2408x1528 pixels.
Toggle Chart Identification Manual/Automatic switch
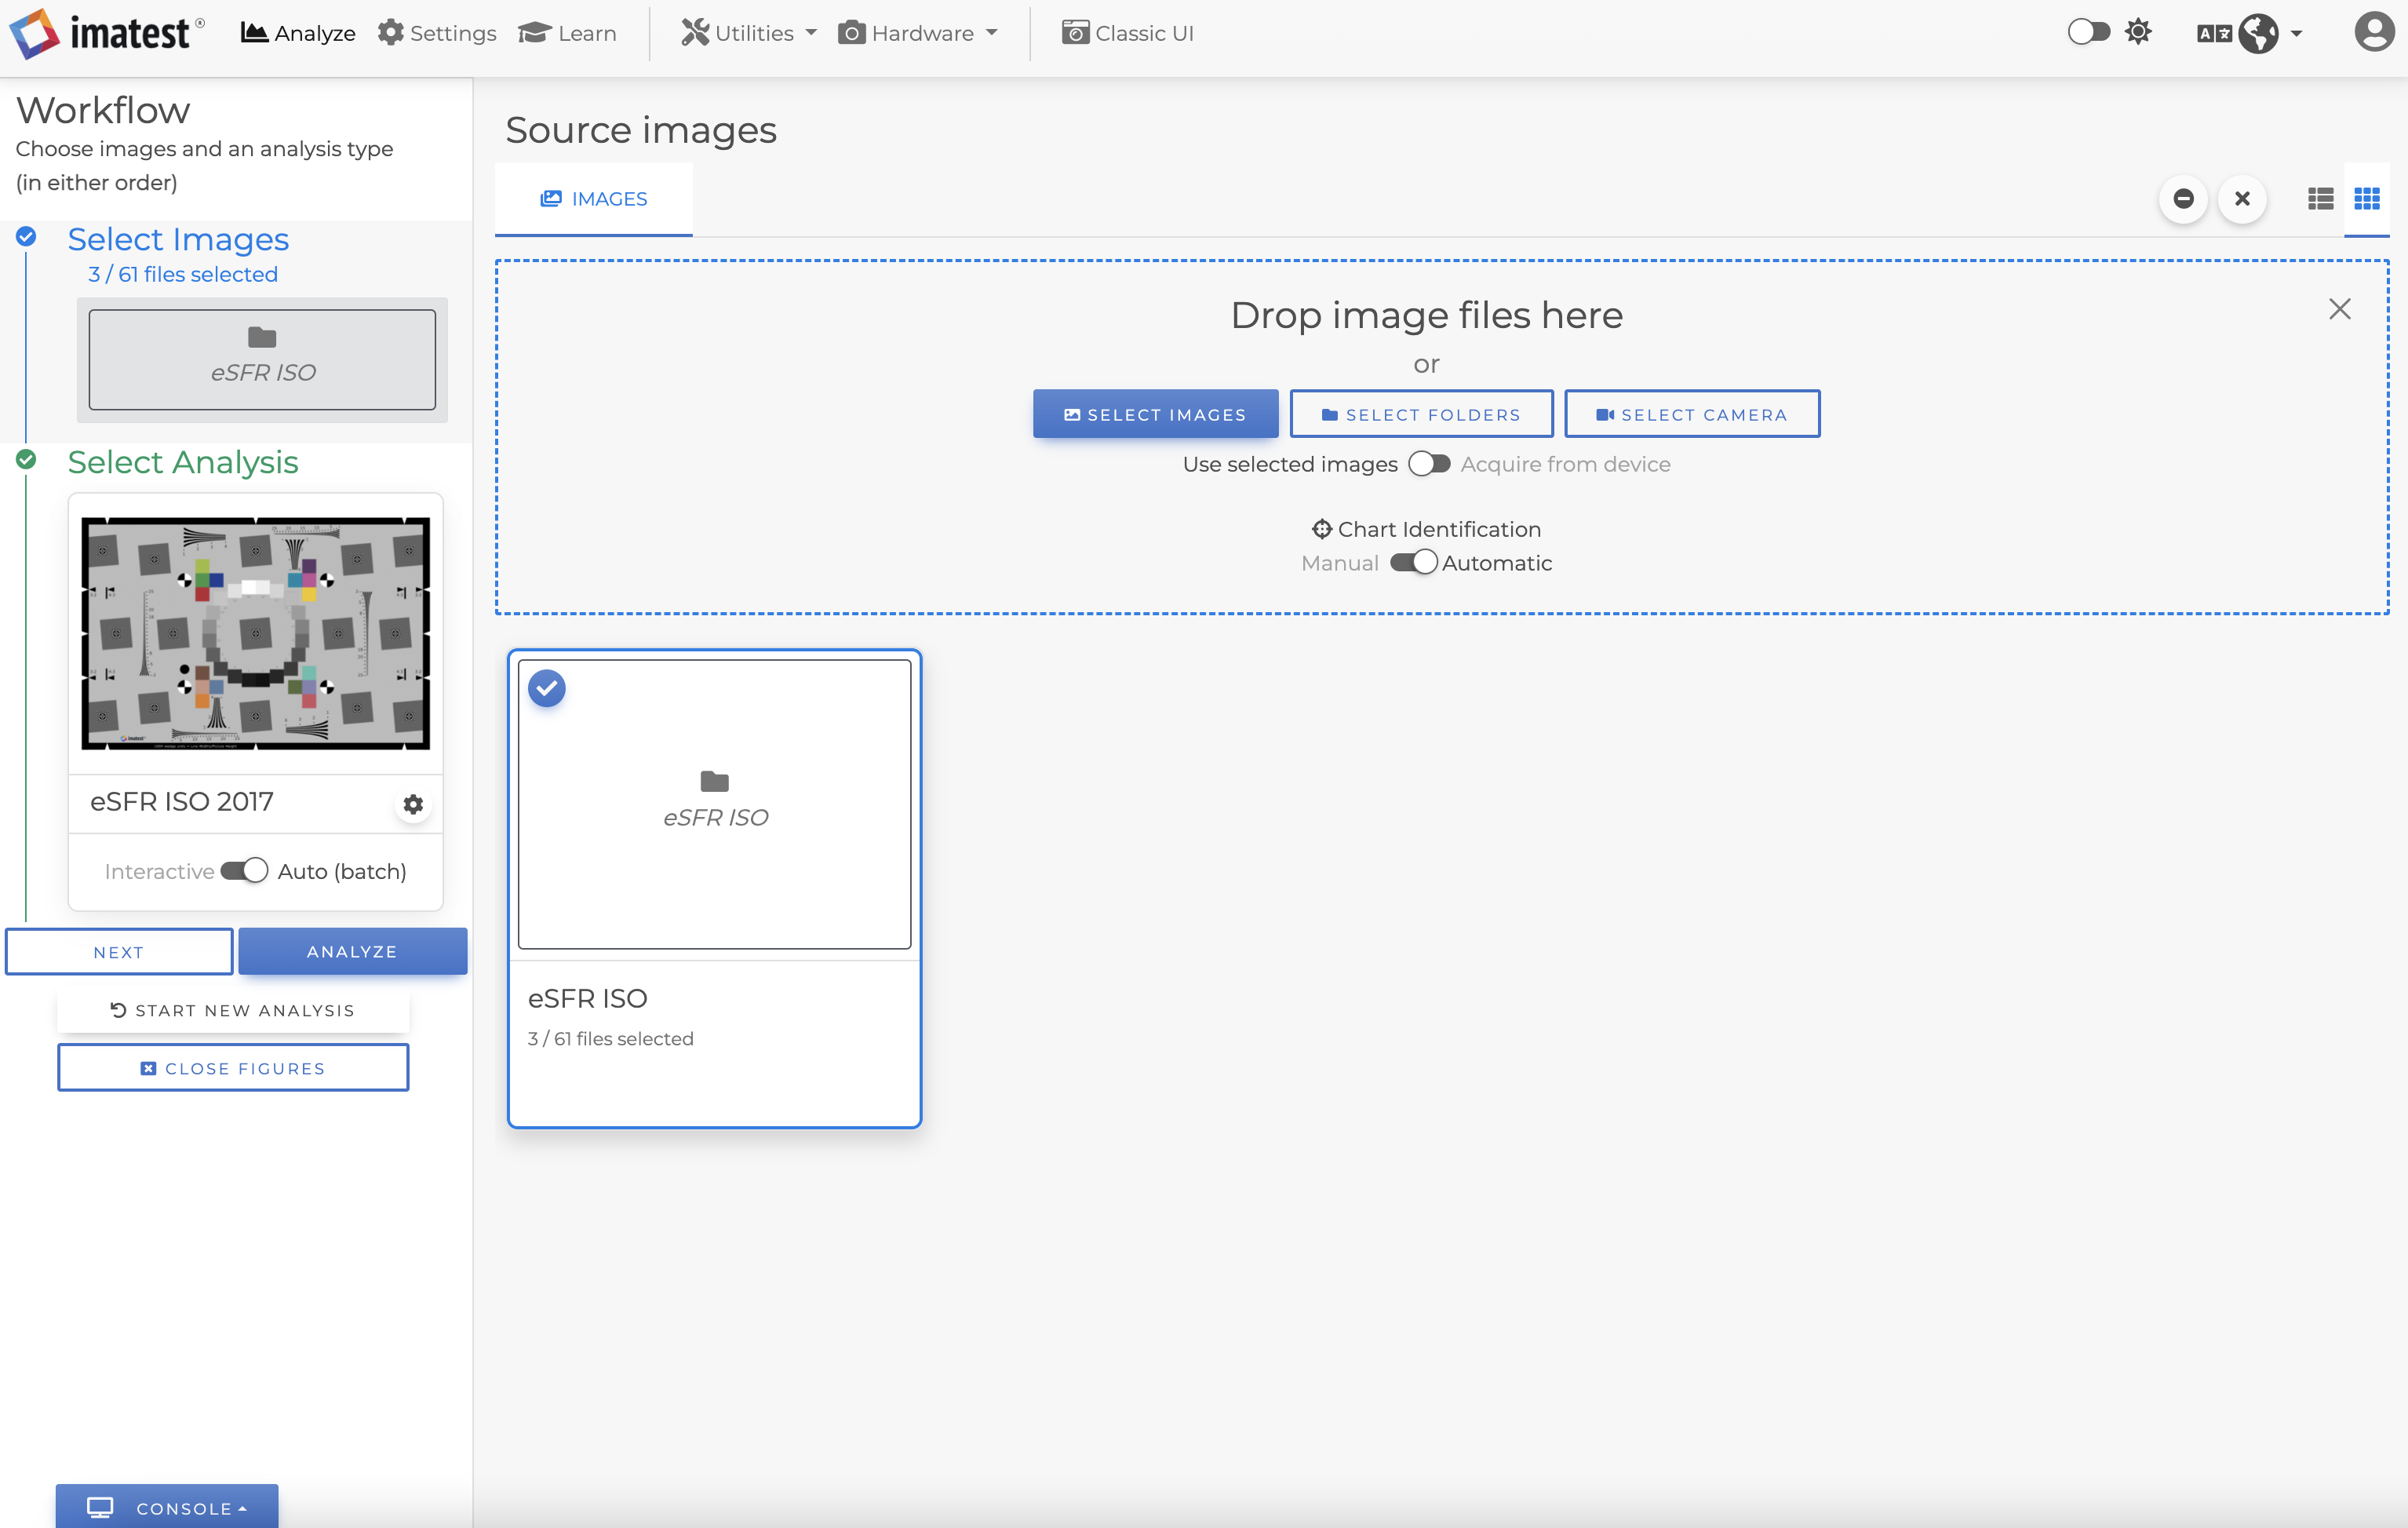(1413, 563)
